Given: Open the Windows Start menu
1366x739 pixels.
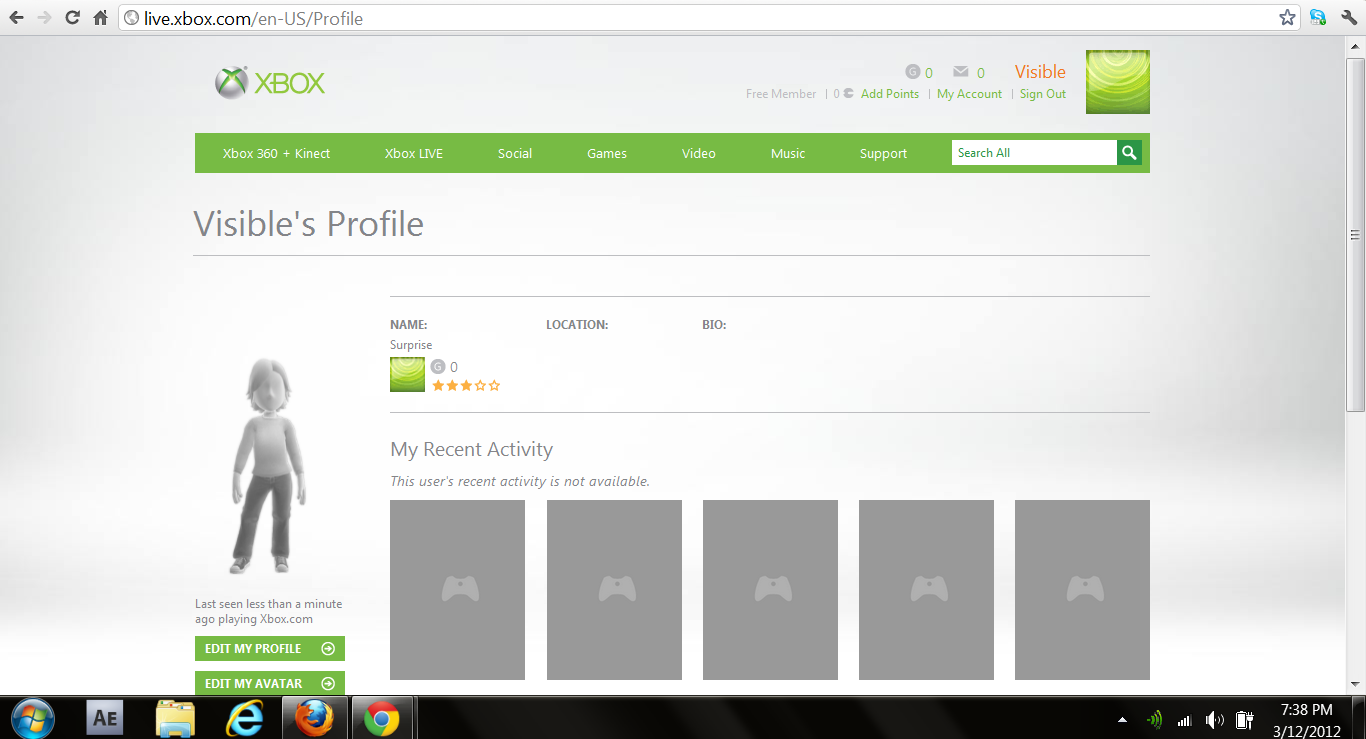Looking at the screenshot, I should [31, 718].
